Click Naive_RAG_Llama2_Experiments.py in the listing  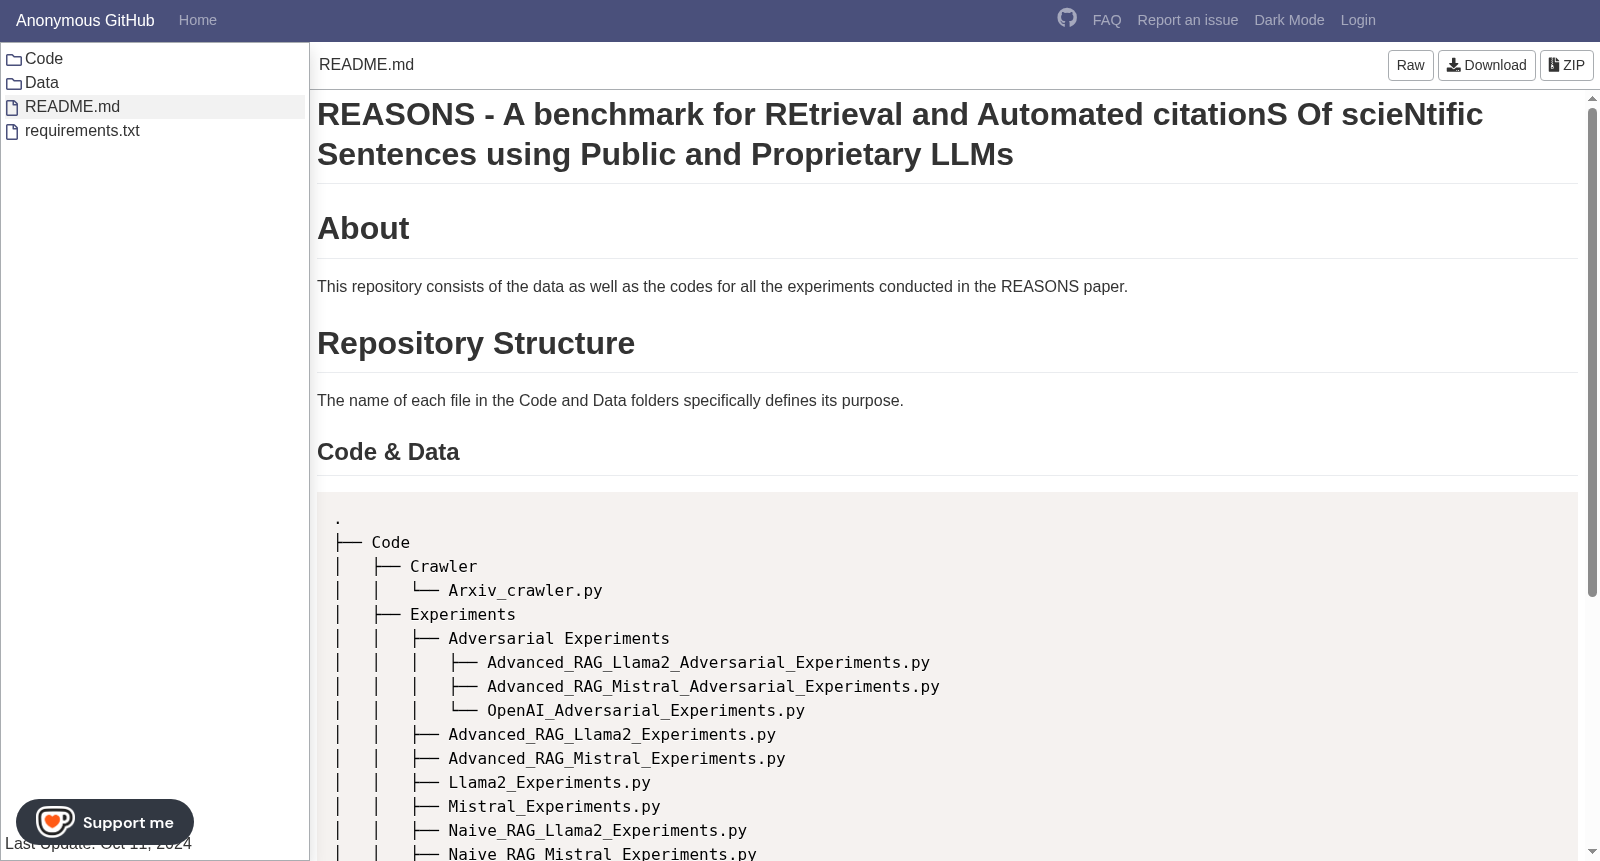[597, 830]
